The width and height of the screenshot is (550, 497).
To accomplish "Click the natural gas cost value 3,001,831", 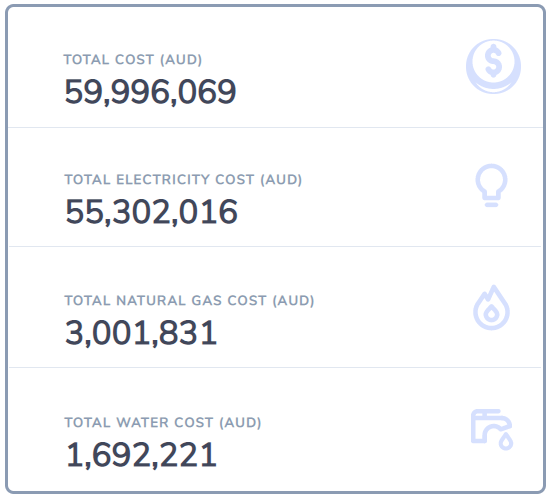I will (x=141, y=333).
